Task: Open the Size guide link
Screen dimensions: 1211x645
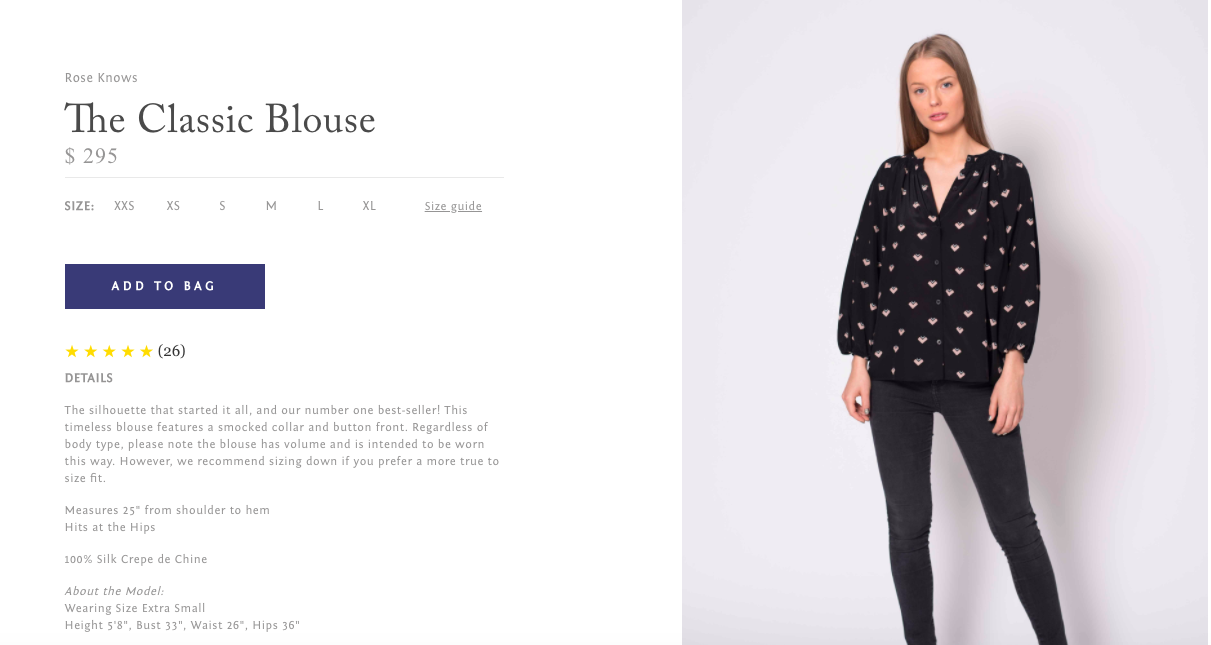Action: [x=453, y=206]
